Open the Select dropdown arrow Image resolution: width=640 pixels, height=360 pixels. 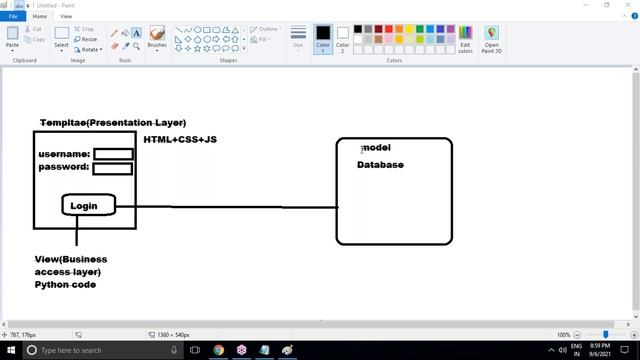pos(61,51)
